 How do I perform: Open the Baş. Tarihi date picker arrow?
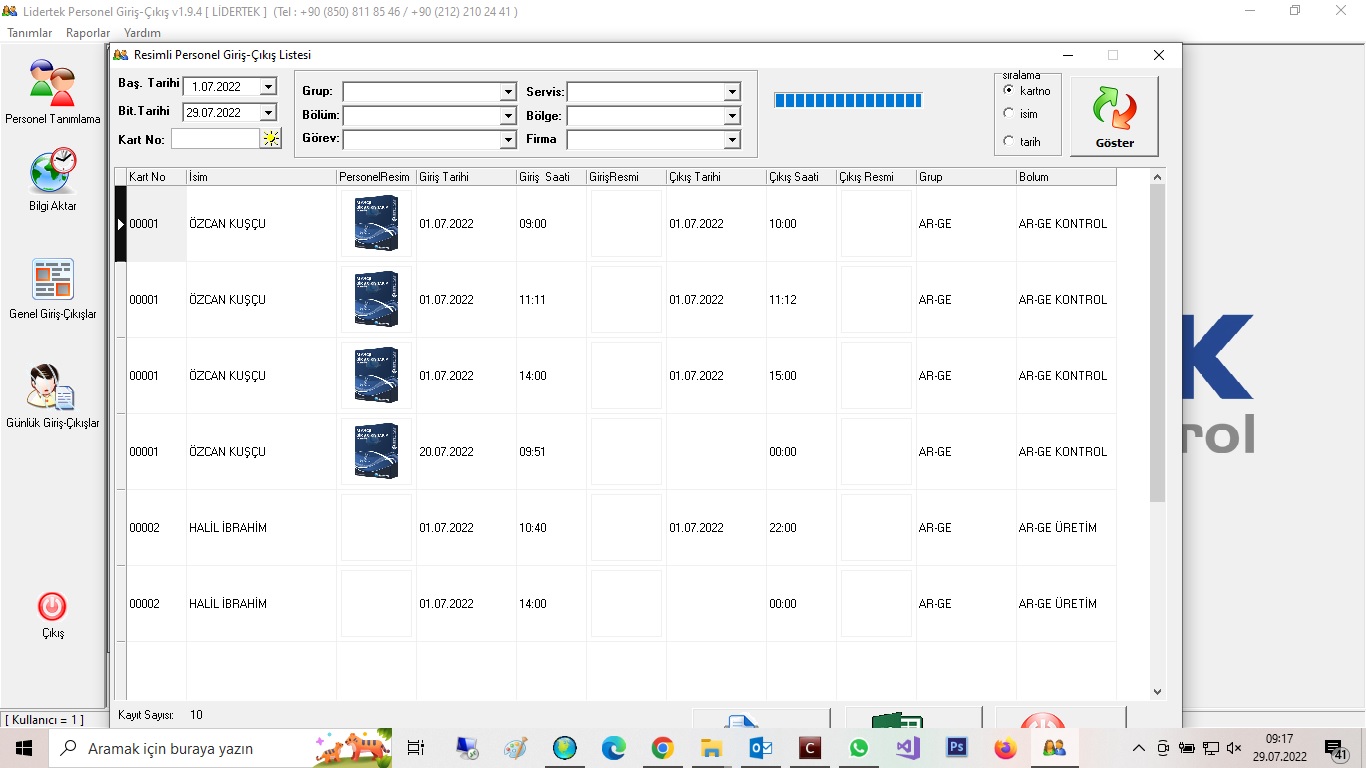[267, 88]
